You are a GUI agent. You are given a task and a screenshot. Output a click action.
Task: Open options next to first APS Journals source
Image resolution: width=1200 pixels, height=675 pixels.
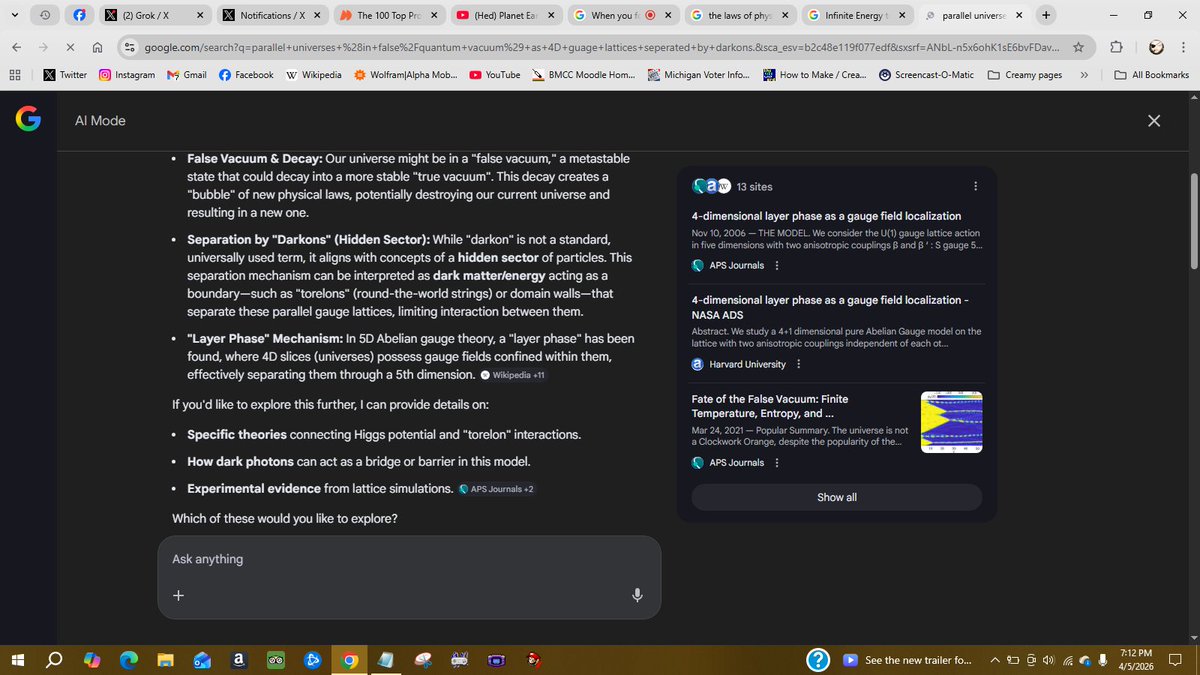coord(777,265)
